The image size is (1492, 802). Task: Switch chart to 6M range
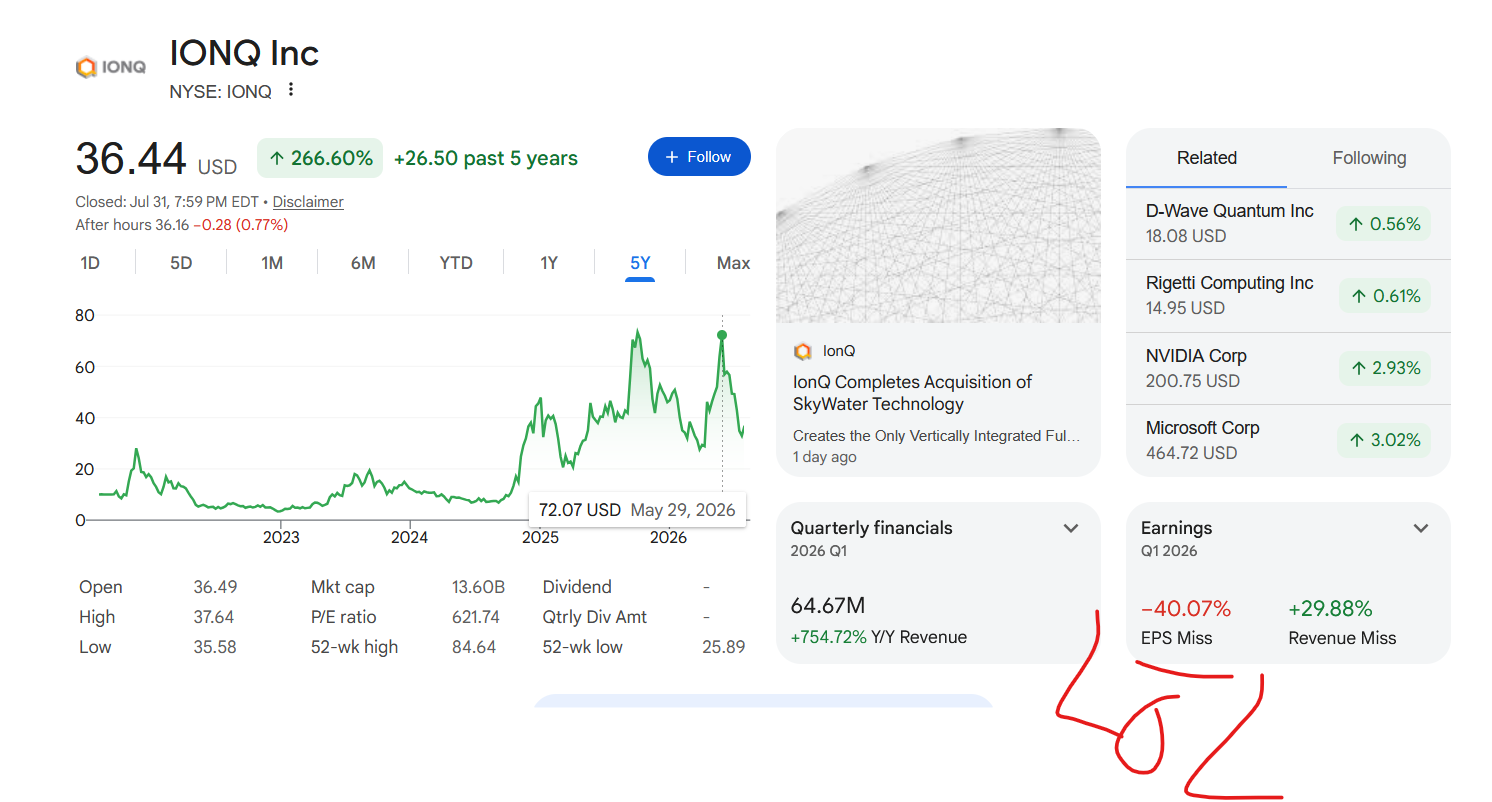(363, 263)
